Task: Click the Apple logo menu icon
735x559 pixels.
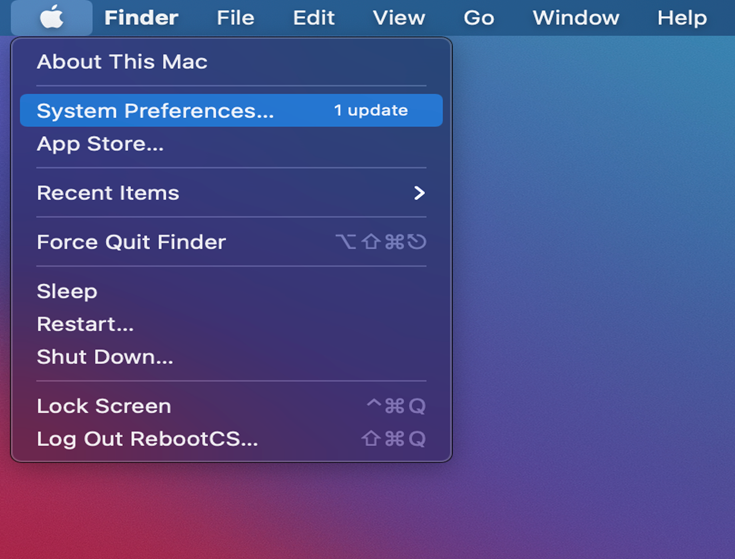Action: [x=52, y=17]
